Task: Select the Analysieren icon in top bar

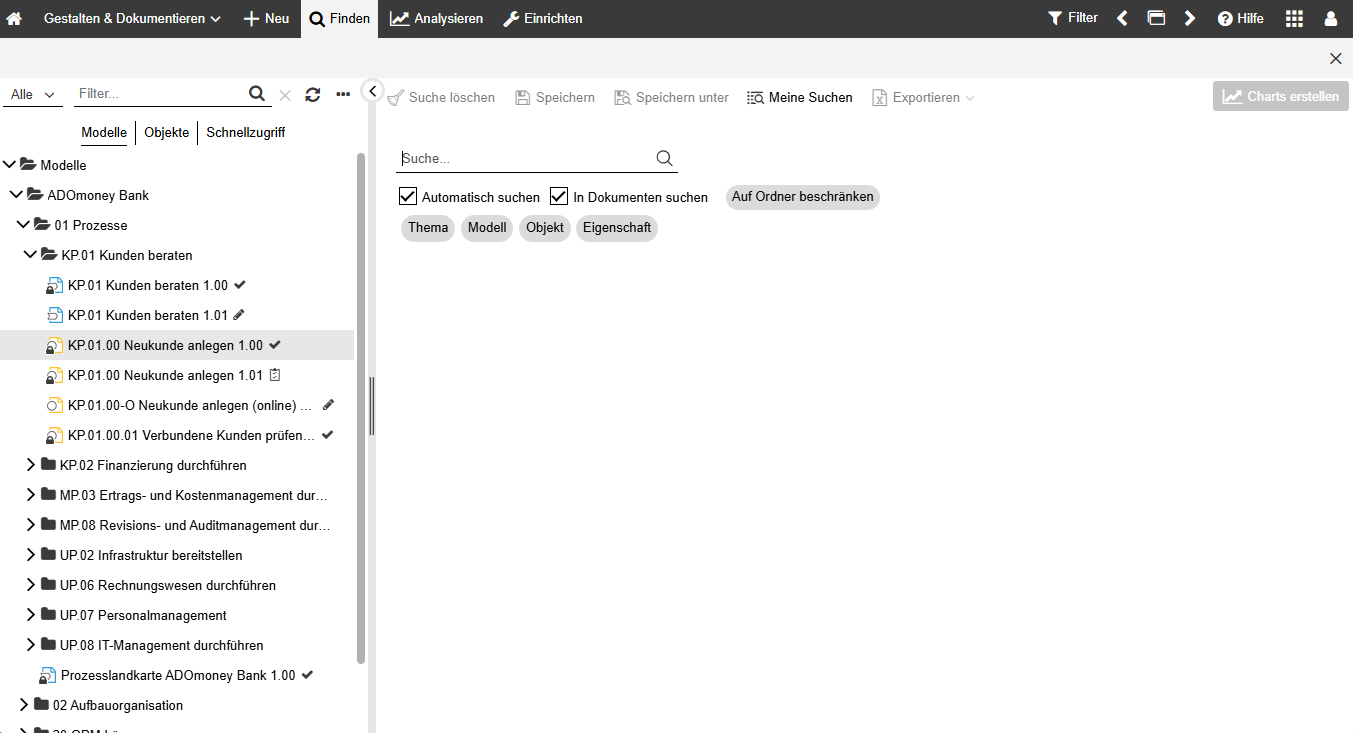Action: pos(399,18)
